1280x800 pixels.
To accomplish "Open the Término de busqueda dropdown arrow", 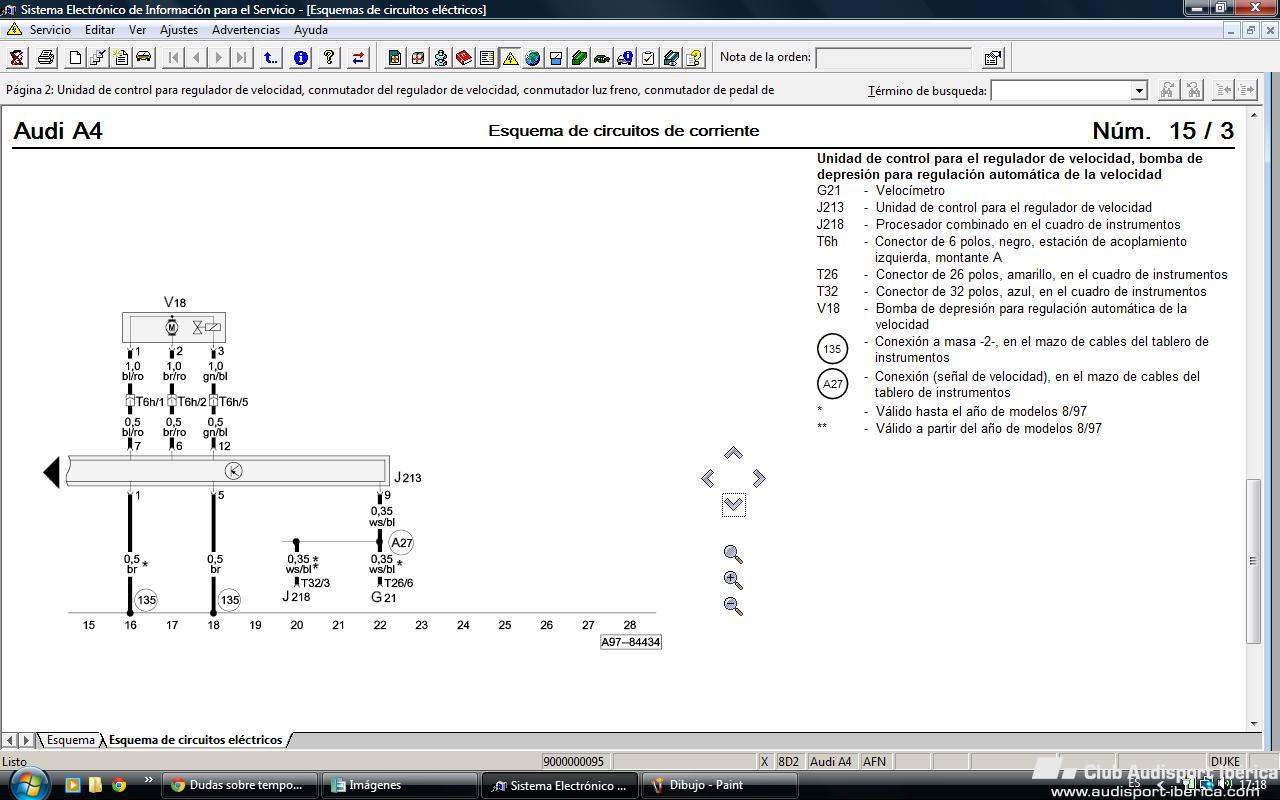I will 1138,91.
